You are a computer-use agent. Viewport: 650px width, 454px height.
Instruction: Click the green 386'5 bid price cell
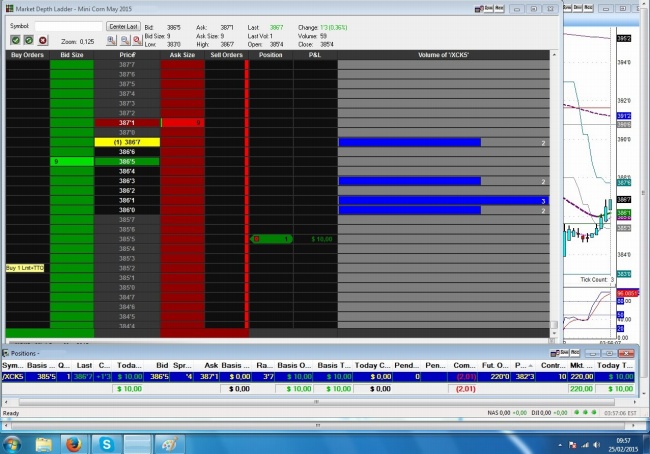[x=127, y=162]
